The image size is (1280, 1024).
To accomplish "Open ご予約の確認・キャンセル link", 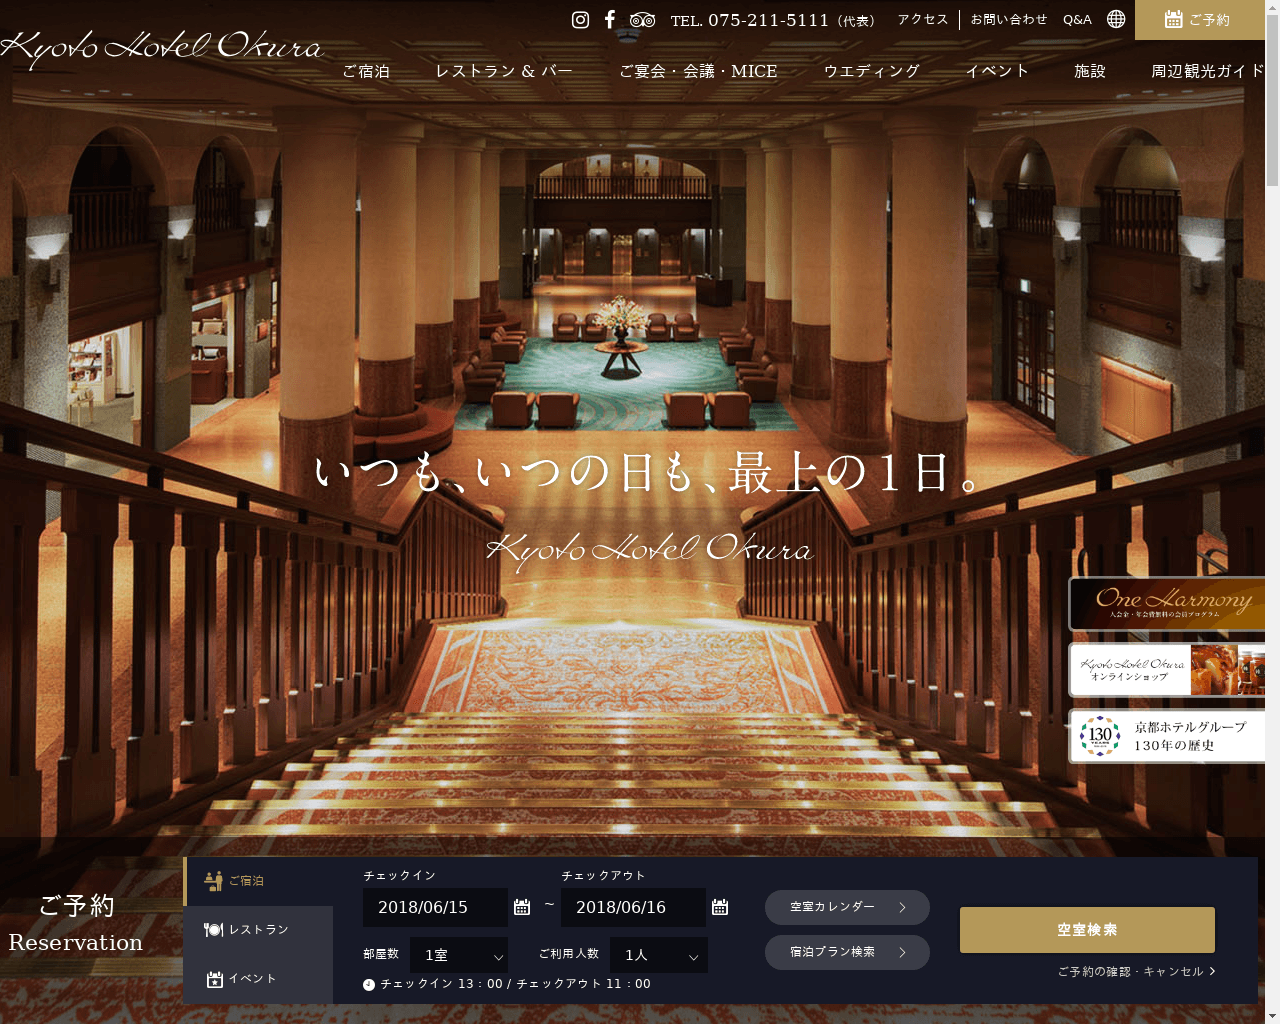I will point(1137,971).
